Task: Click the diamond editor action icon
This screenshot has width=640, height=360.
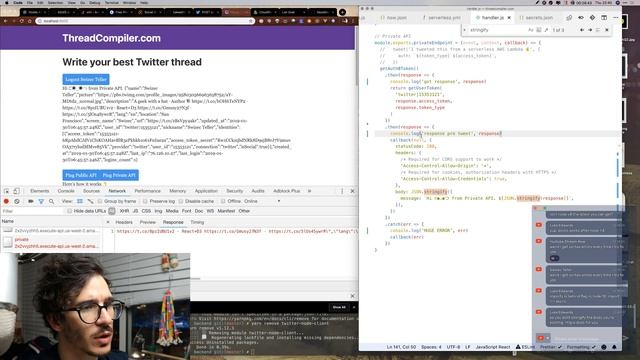Action: [592, 18]
